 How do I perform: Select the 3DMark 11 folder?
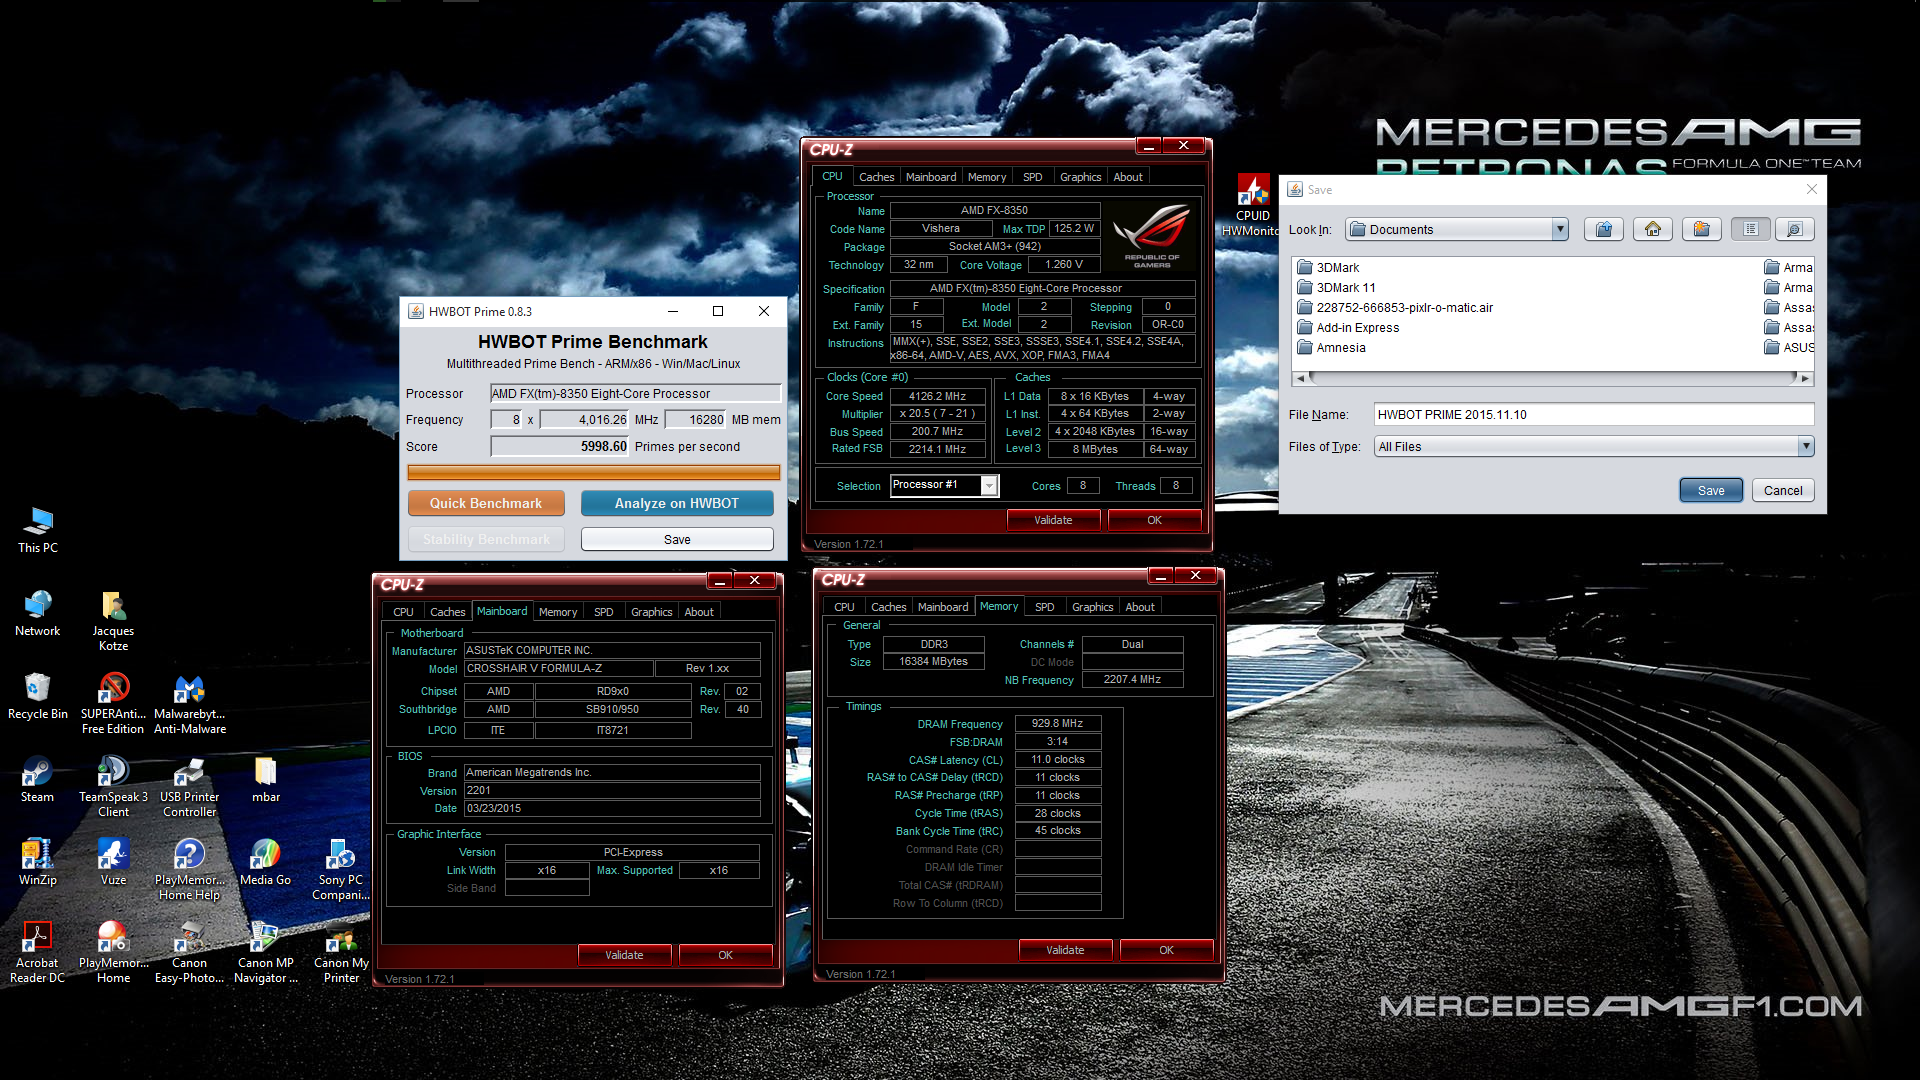1336,287
